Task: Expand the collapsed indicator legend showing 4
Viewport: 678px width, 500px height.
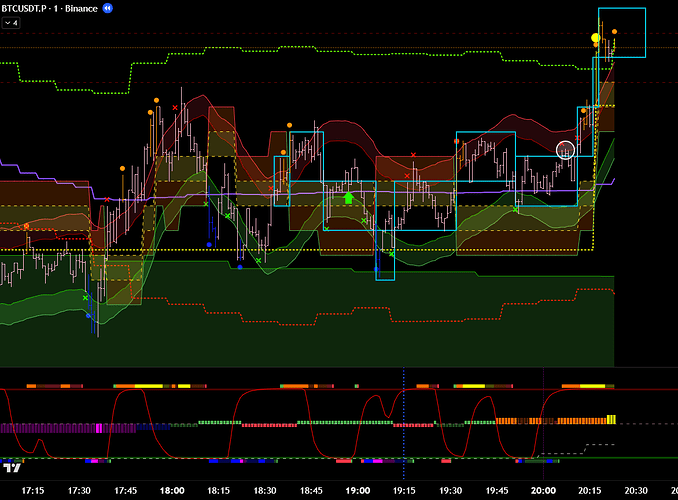Action: pyautogui.click(x=11, y=23)
